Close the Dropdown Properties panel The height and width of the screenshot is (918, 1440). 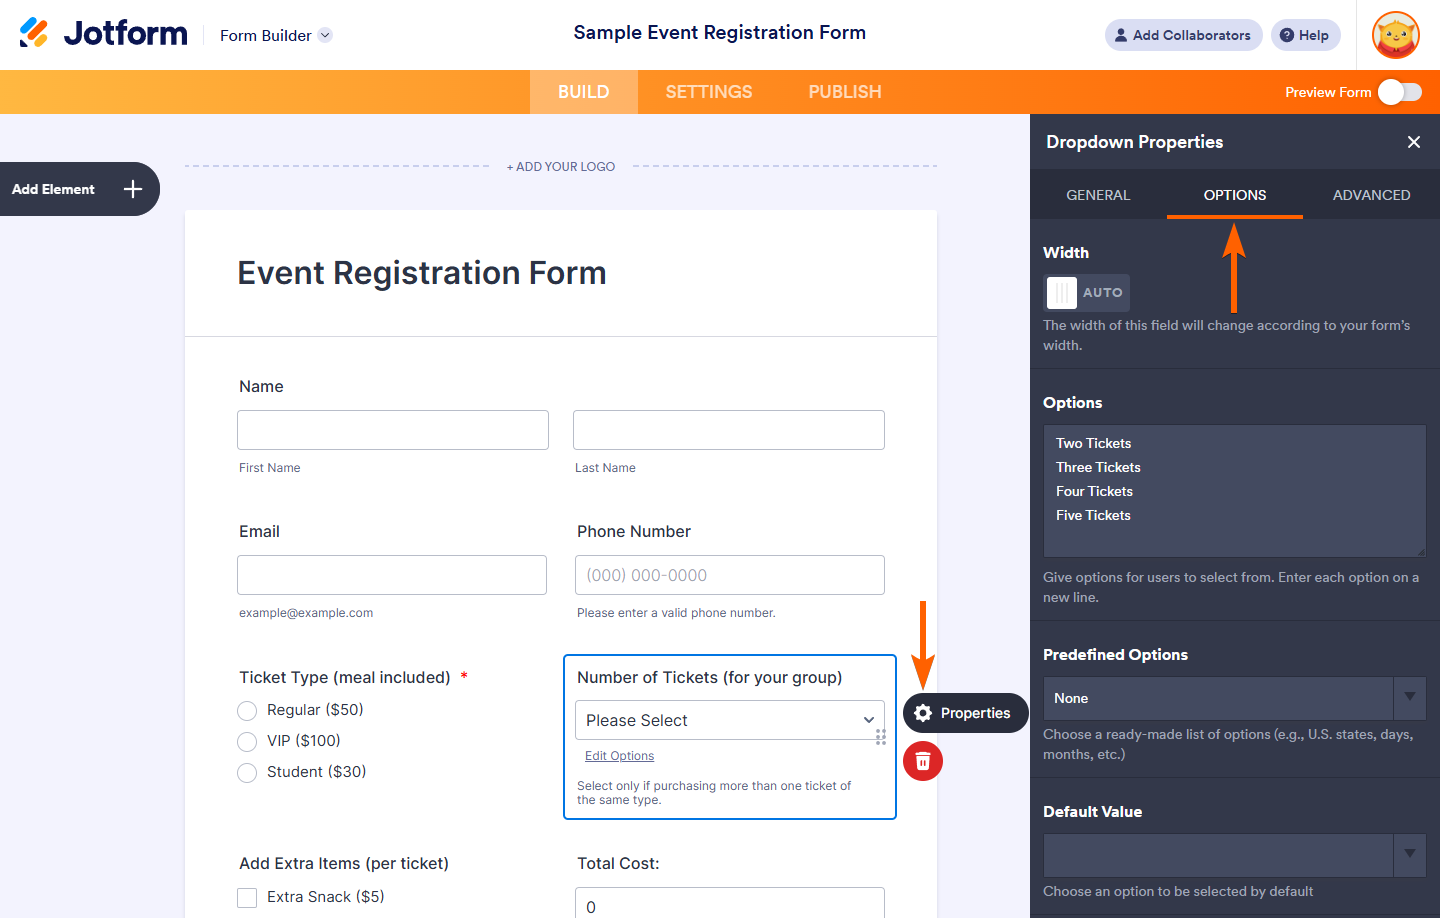click(1414, 142)
